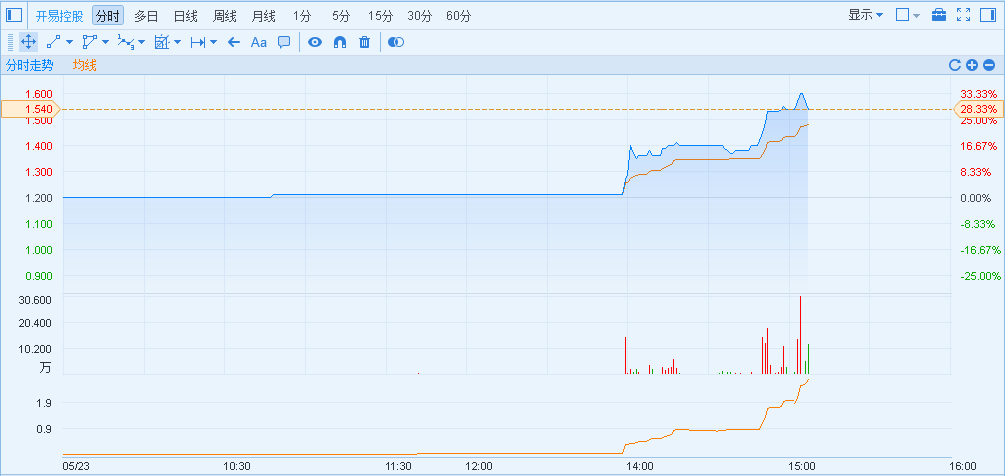Click the toolbar drag grip handle
Viewport: 1005px width, 476px height.
[10, 42]
